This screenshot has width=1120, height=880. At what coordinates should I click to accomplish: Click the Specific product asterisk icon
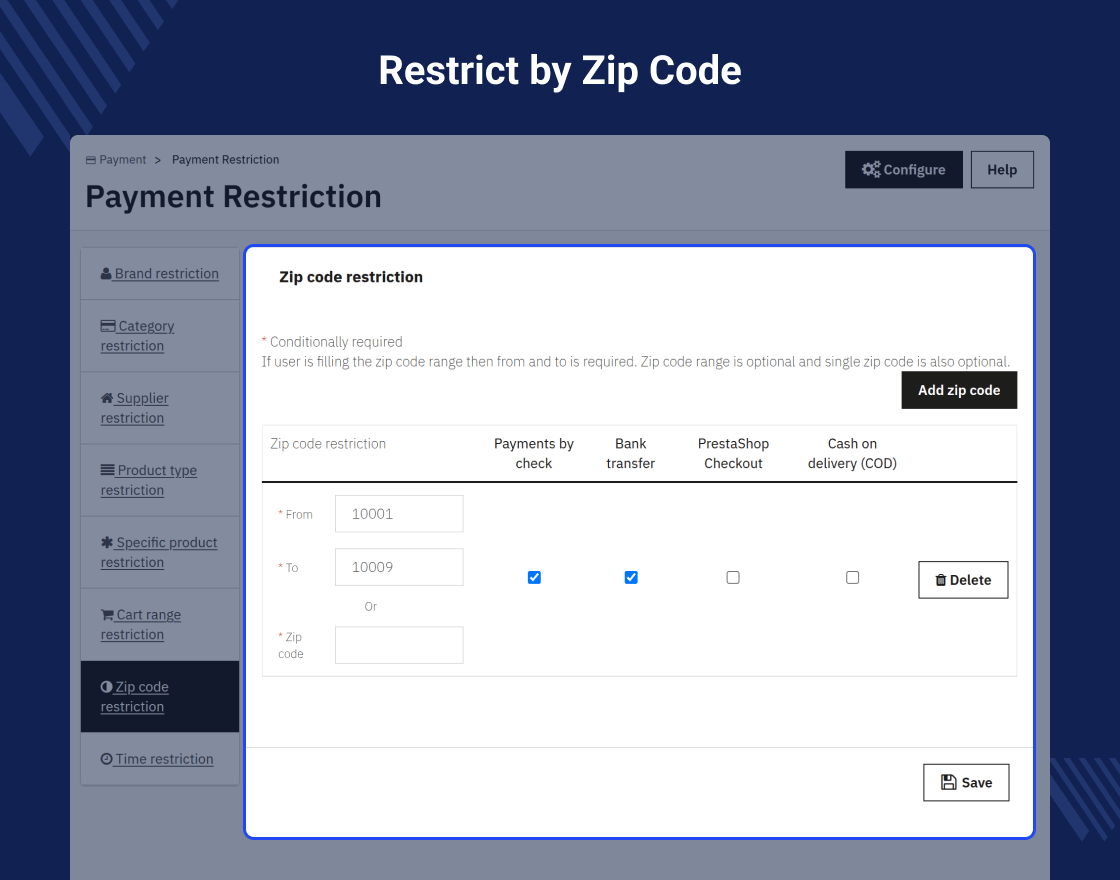pos(107,542)
